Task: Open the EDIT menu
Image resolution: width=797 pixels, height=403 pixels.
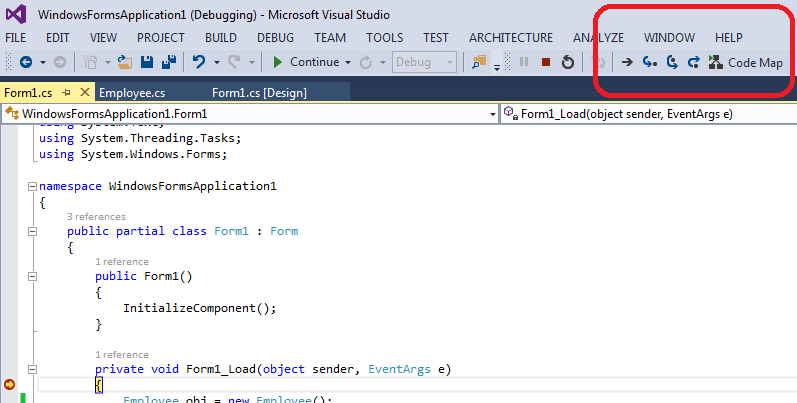Action: point(57,38)
